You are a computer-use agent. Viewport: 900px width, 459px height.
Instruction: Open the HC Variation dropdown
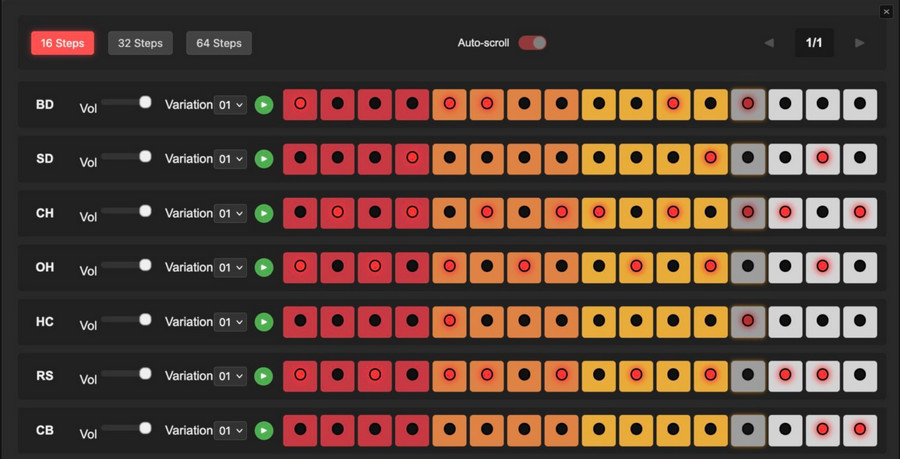tap(230, 322)
